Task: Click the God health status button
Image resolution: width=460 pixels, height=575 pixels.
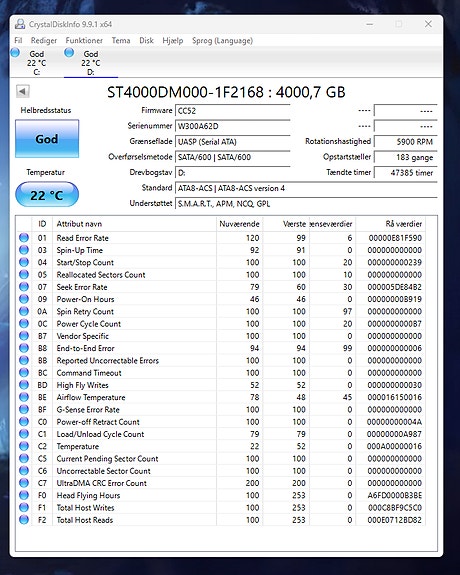Action: point(47,139)
